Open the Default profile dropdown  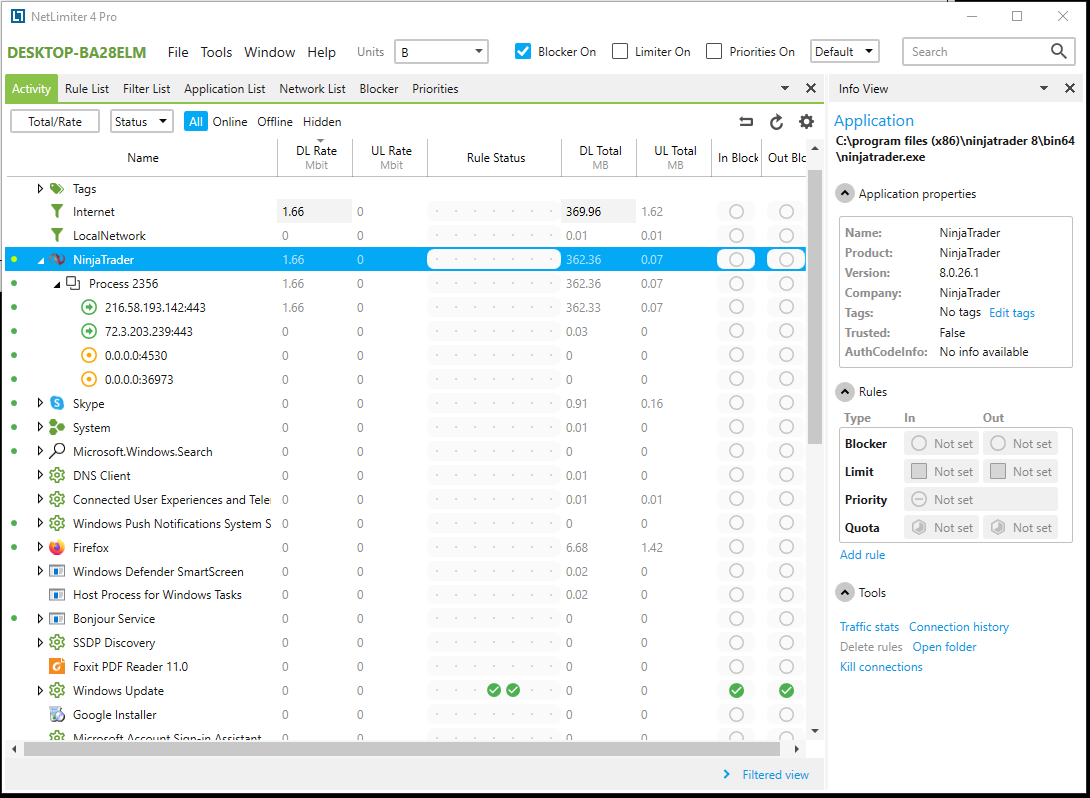click(x=845, y=51)
